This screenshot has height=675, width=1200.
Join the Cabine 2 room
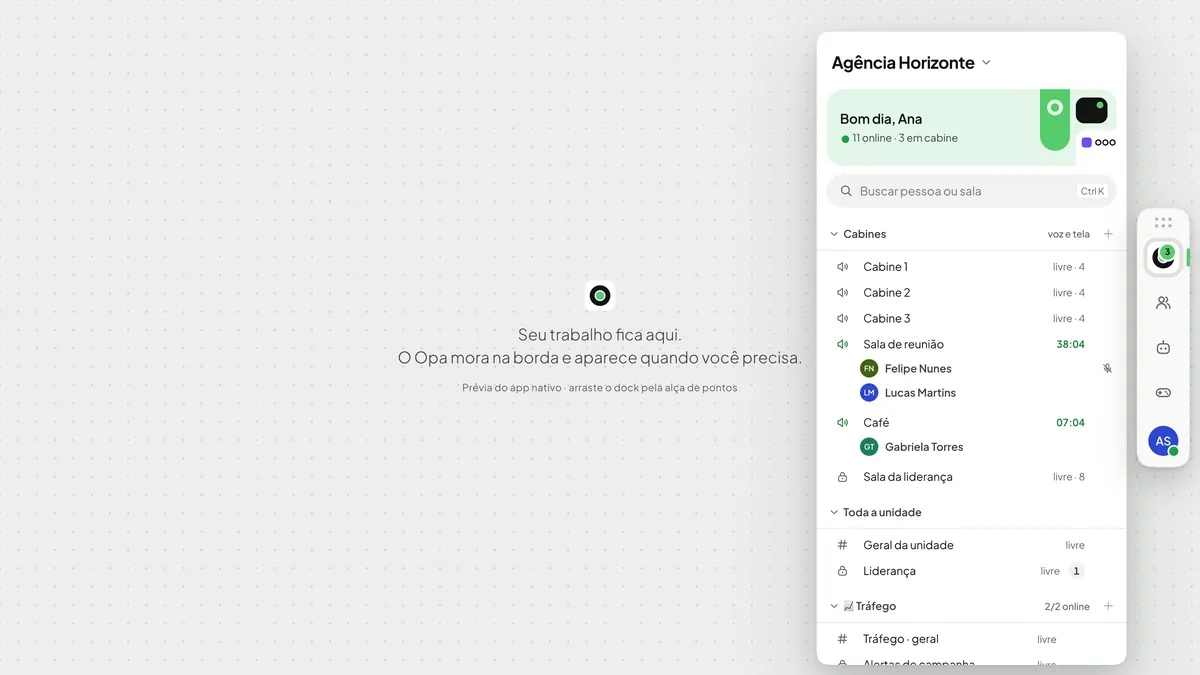tap(971, 293)
